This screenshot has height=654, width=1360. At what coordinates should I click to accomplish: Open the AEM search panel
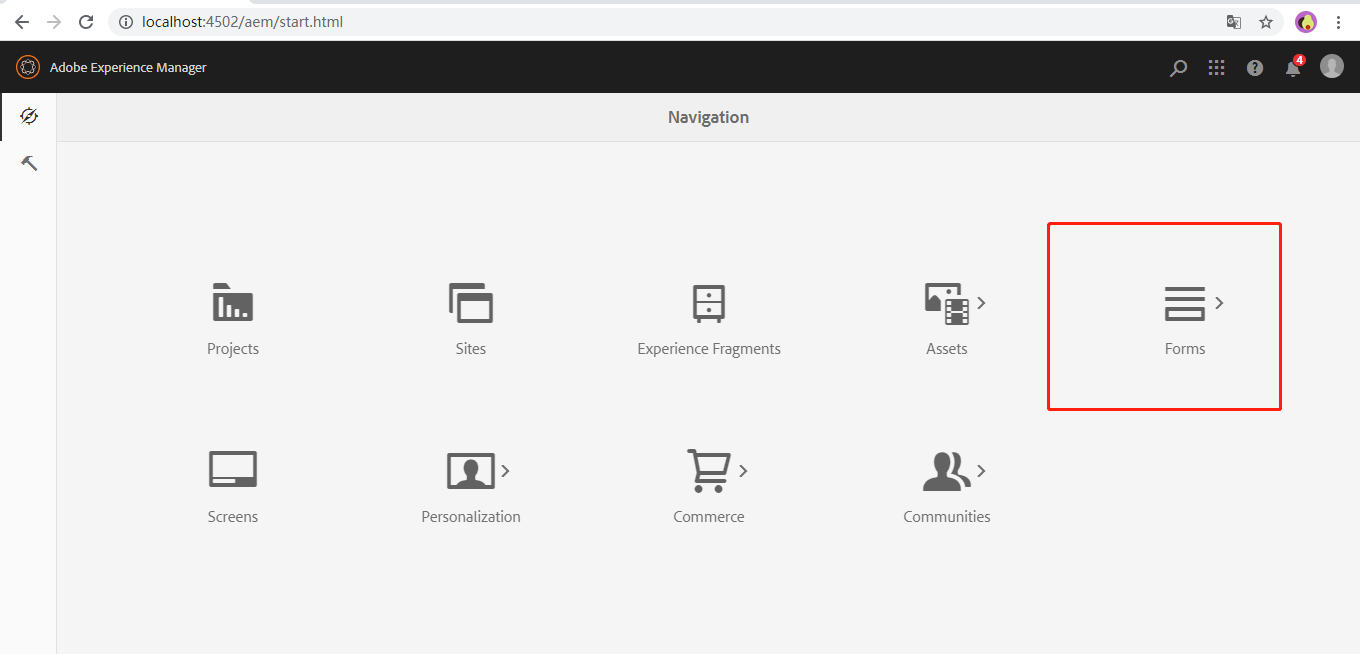[1178, 67]
